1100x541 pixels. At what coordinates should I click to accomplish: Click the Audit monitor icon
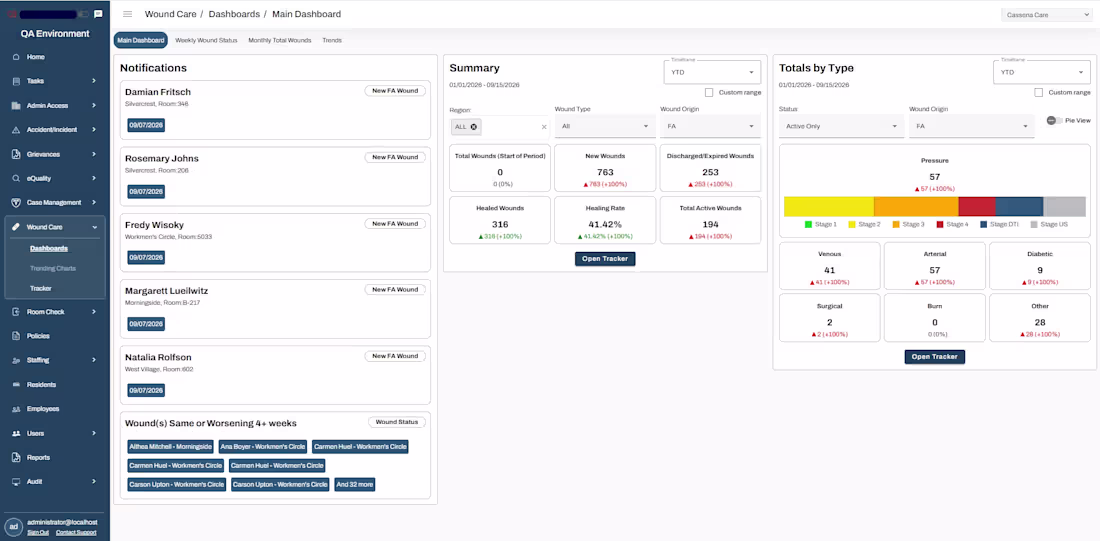[16, 481]
